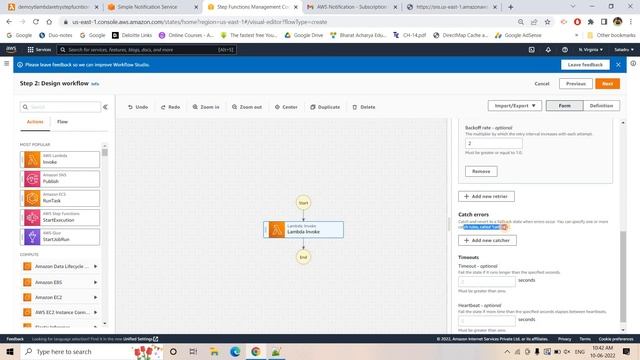This screenshot has height=360, width=640.
Task: Click the Redo toolbar button
Action: [x=171, y=107]
